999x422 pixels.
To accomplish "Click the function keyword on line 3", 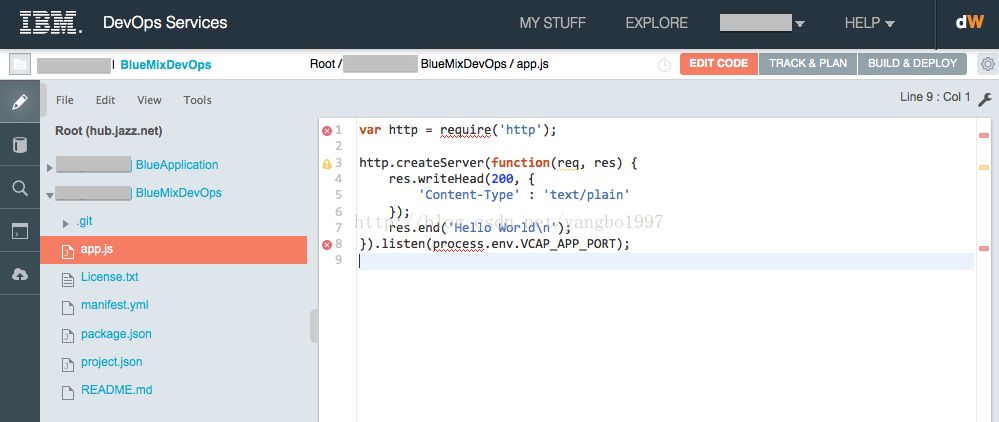I will (521, 163).
